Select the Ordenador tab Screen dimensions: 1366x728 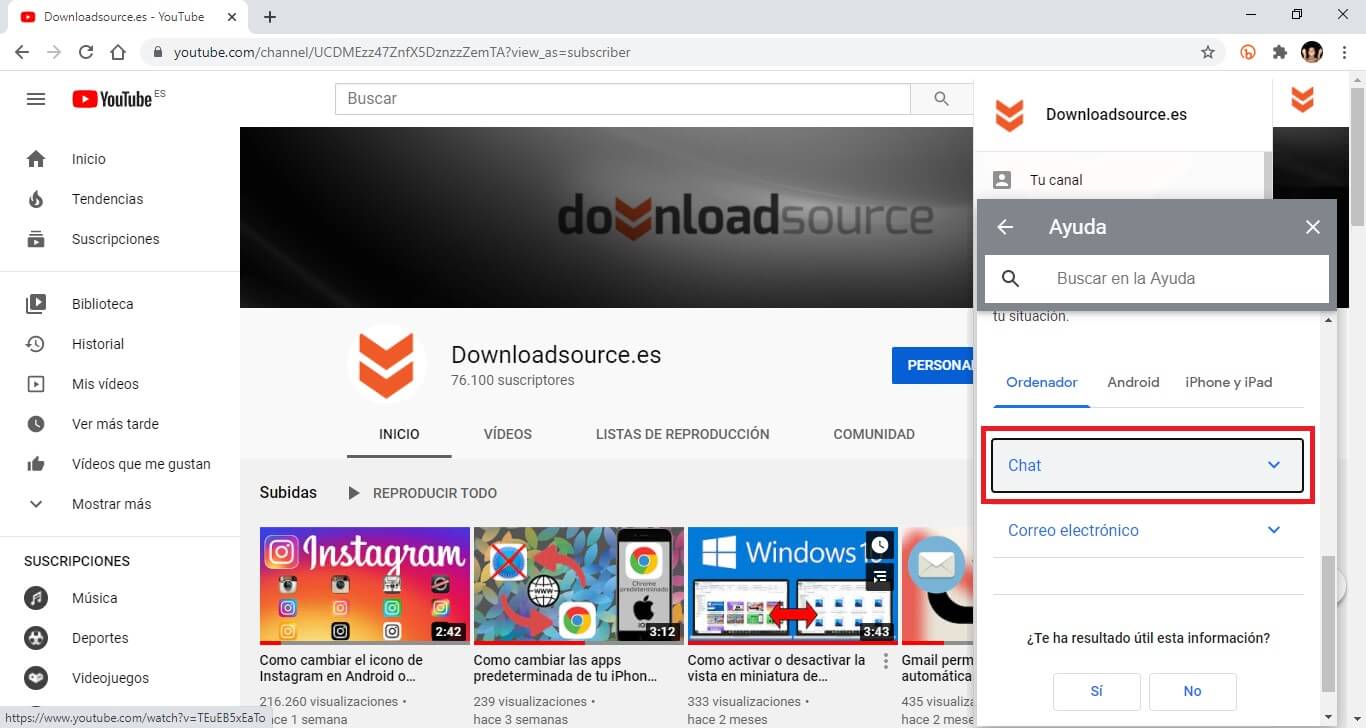(x=1042, y=382)
